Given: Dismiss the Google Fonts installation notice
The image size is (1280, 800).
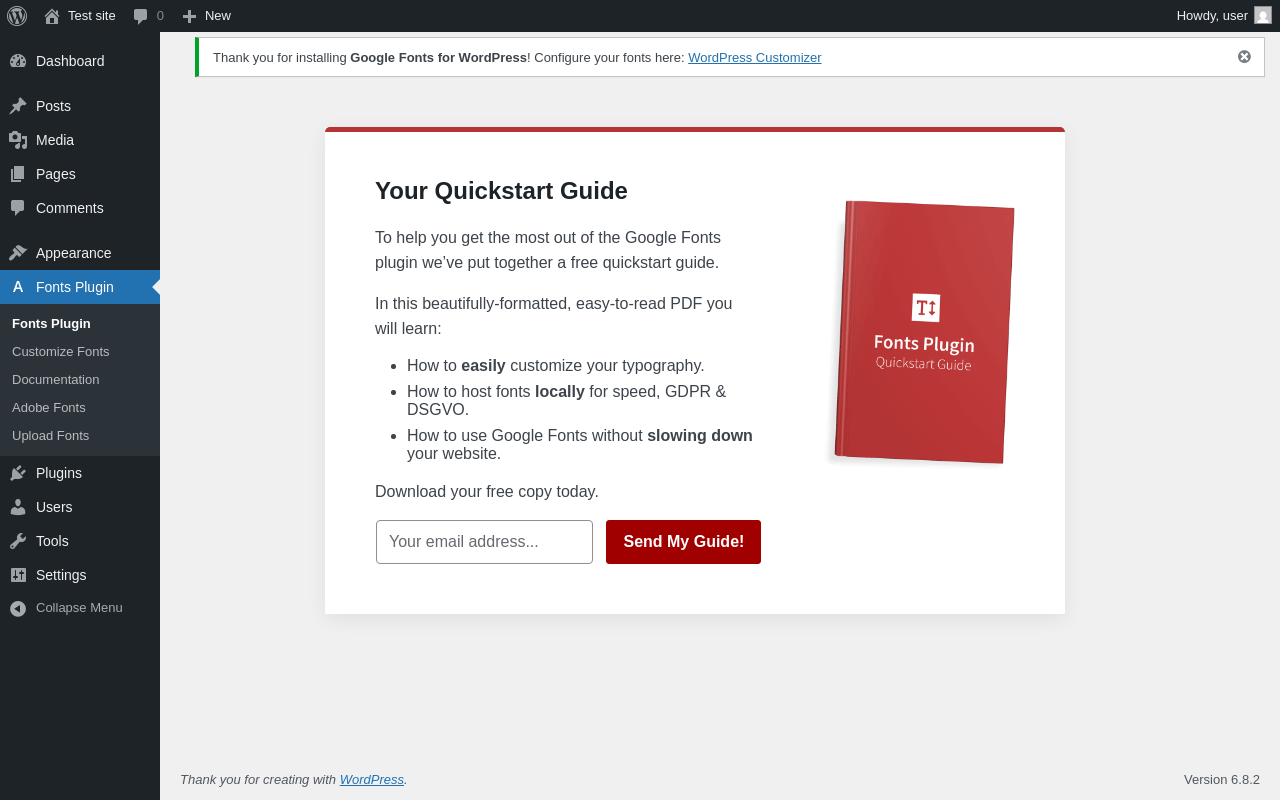Looking at the screenshot, I should (1244, 57).
